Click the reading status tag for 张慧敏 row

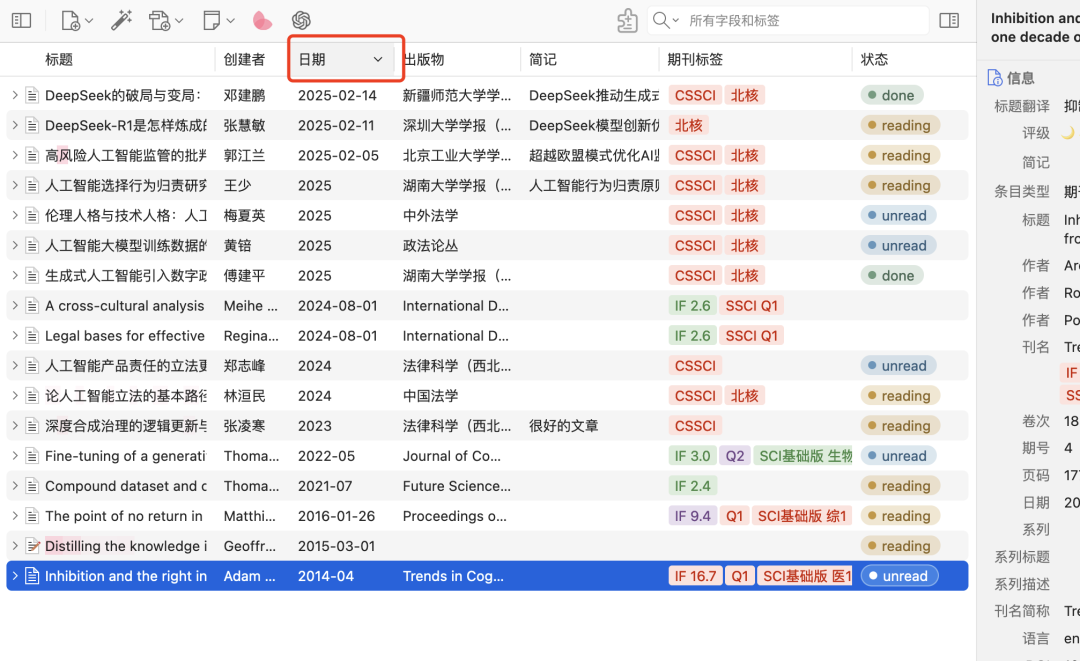pos(900,125)
